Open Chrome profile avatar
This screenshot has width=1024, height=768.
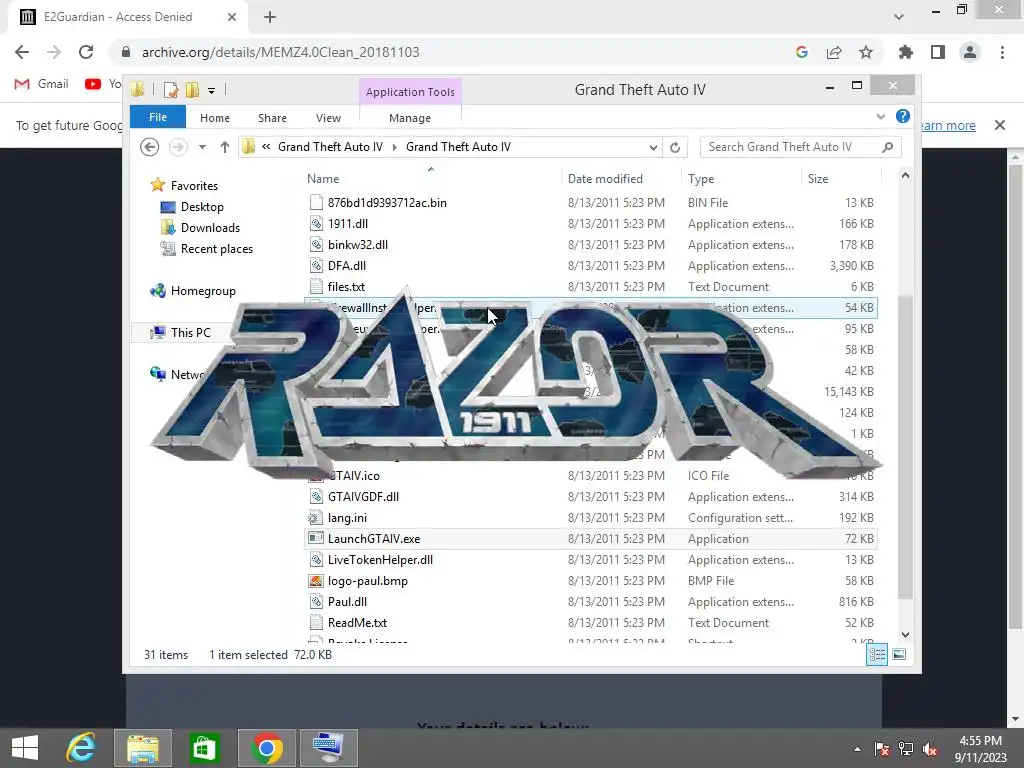click(x=970, y=52)
